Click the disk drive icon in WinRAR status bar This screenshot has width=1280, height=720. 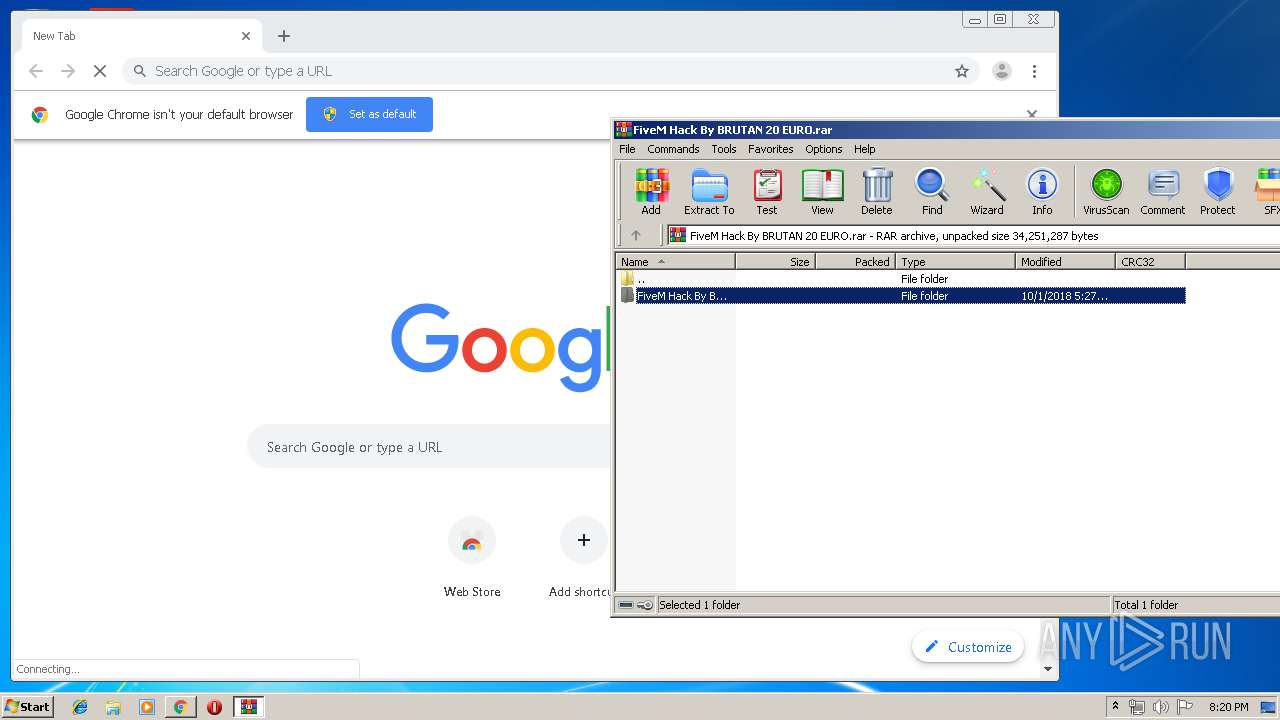coord(626,605)
